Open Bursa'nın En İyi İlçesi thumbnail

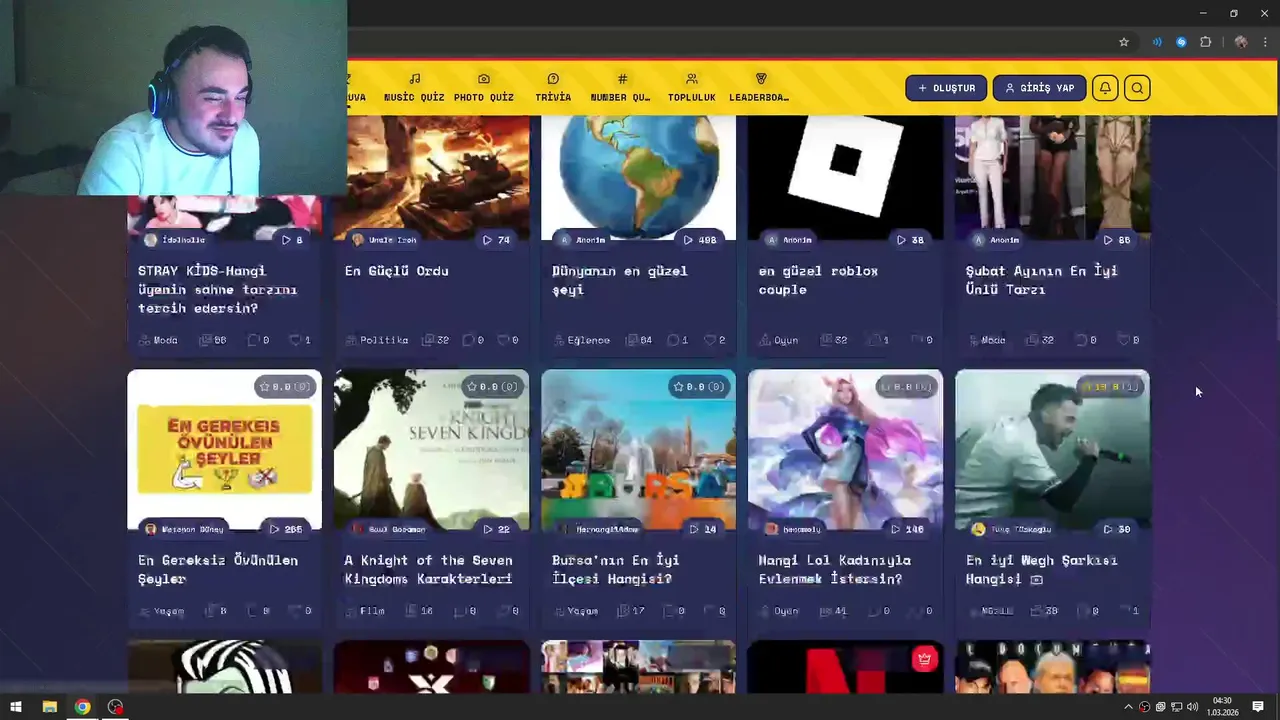(638, 449)
